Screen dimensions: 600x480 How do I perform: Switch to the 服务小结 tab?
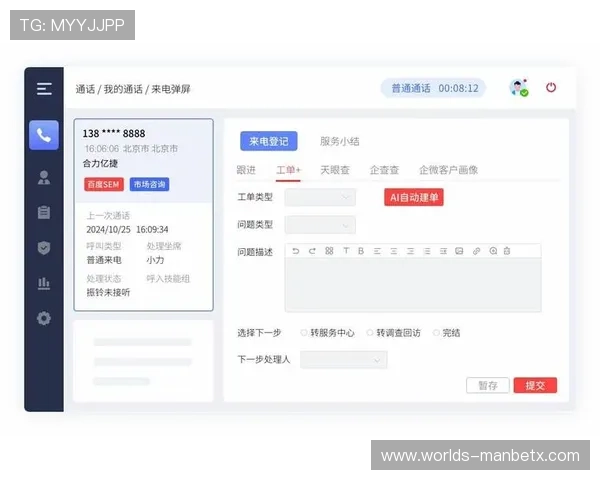(x=339, y=142)
